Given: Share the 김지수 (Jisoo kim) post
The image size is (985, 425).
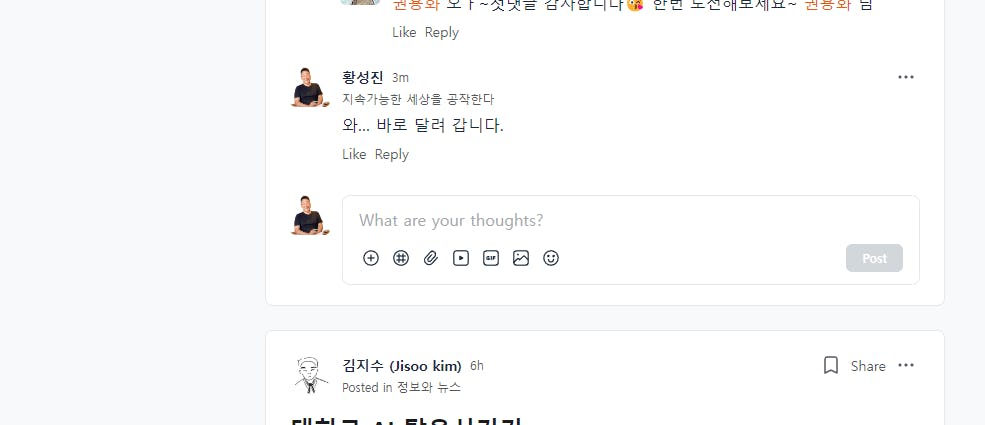Looking at the screenshot, I should click(x=868, y=366).
